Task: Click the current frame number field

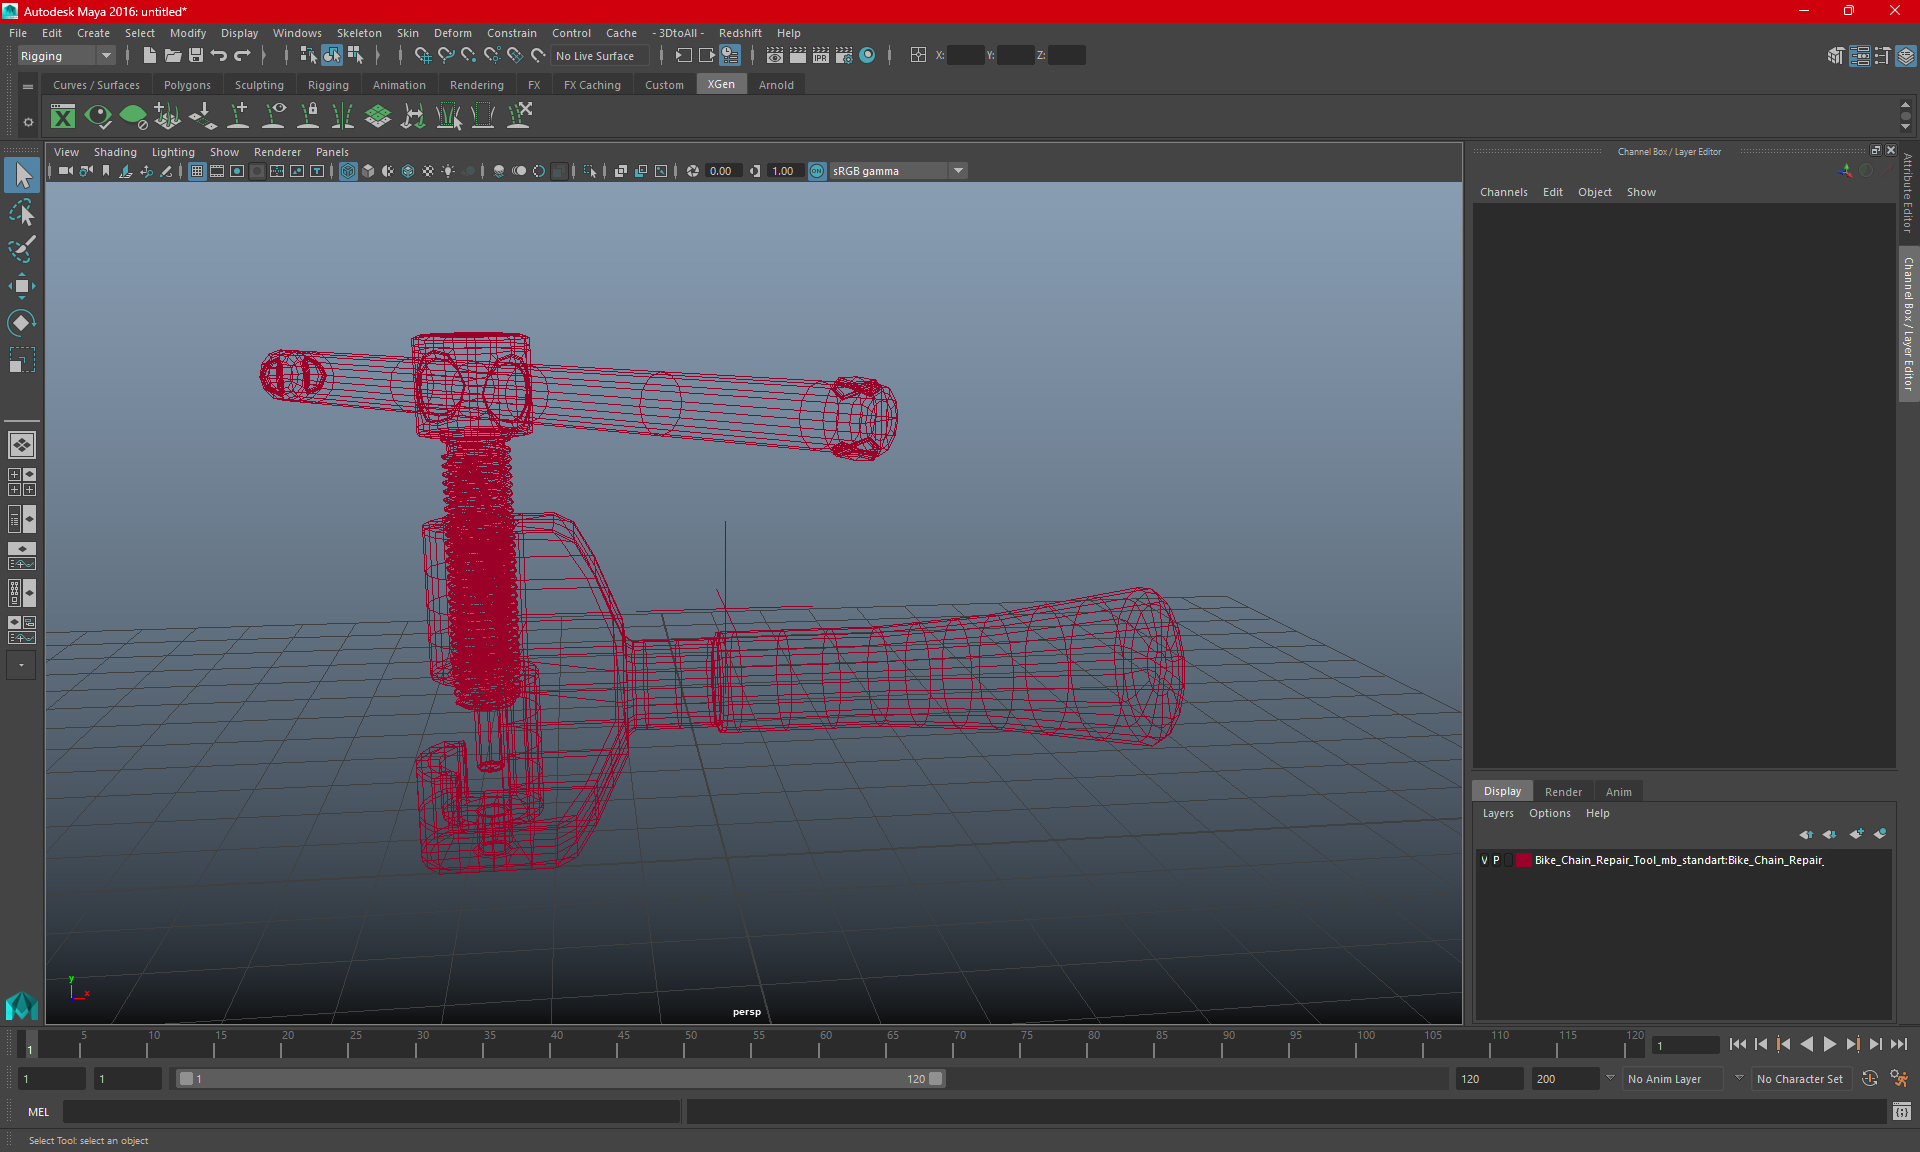Action: pyautogui.click(x=1684, y=1045)
